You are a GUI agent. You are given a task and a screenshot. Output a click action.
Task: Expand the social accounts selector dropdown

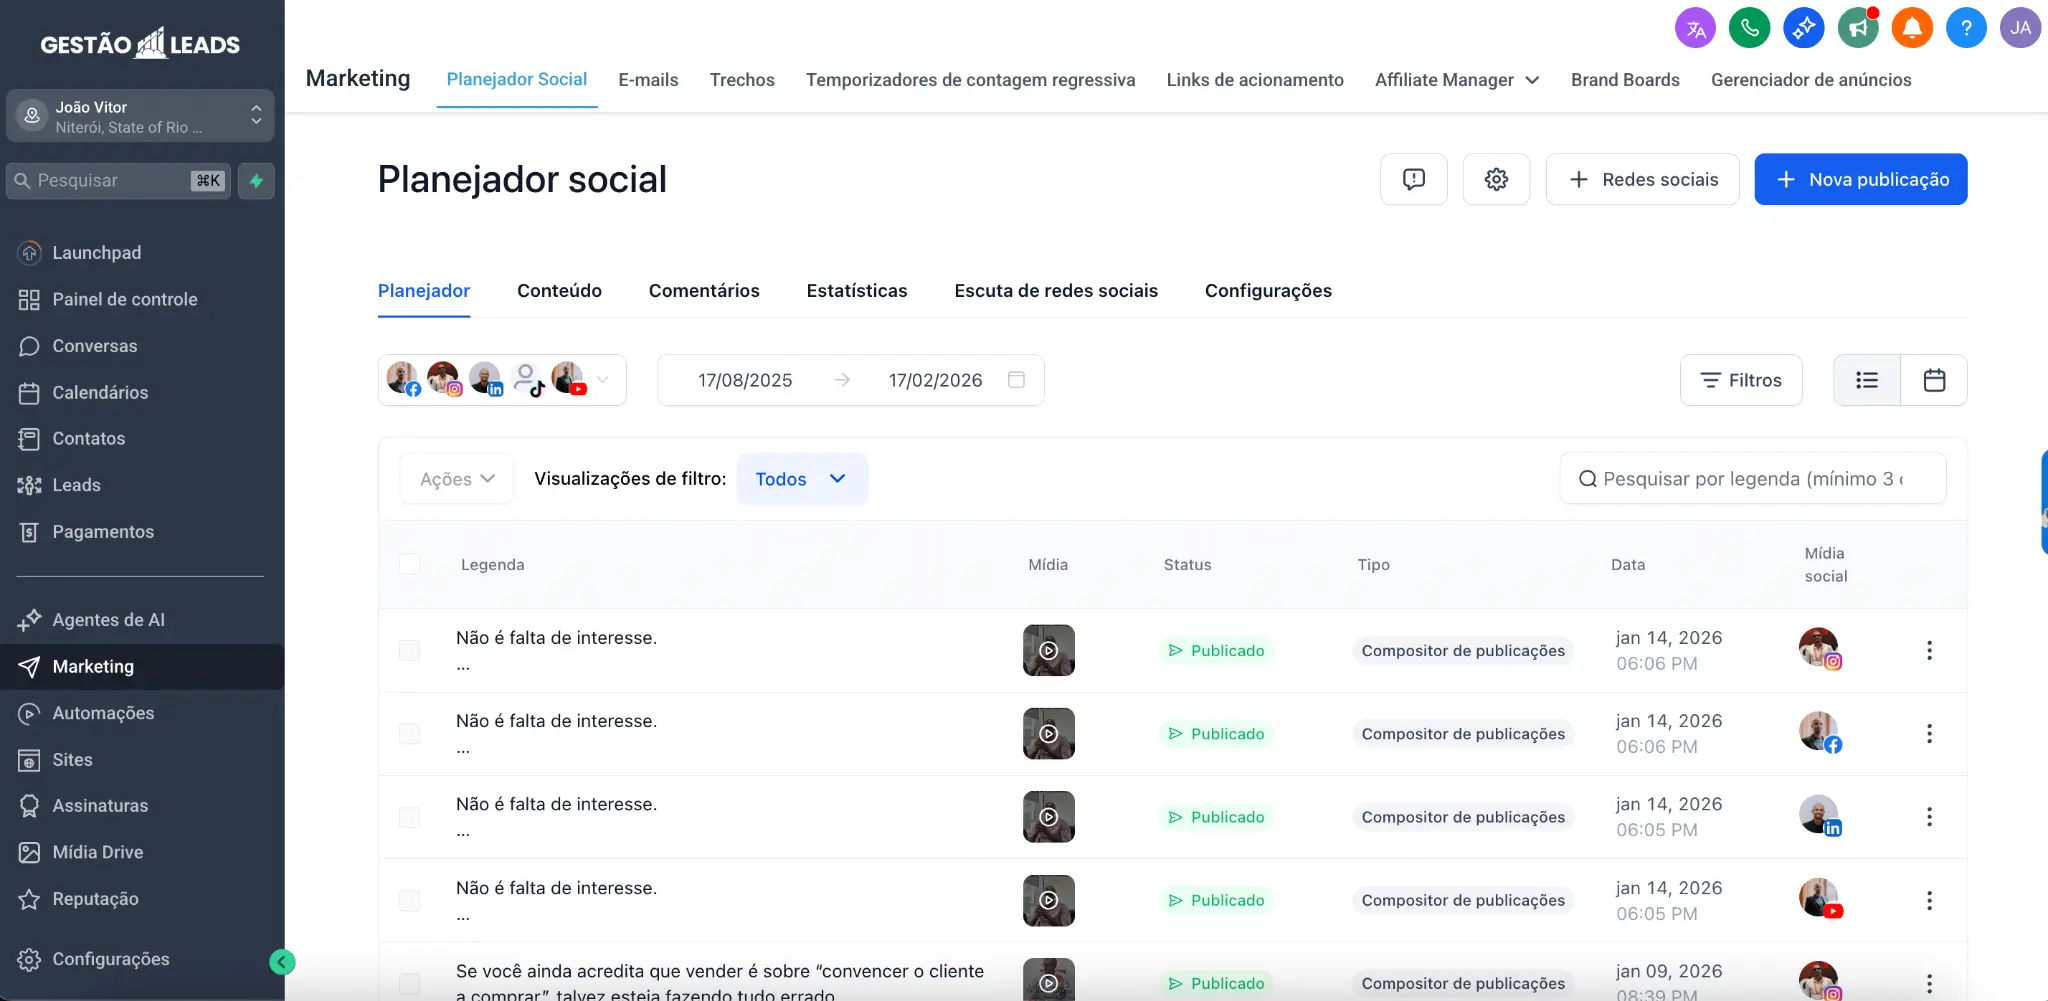[x=603, y=380]
